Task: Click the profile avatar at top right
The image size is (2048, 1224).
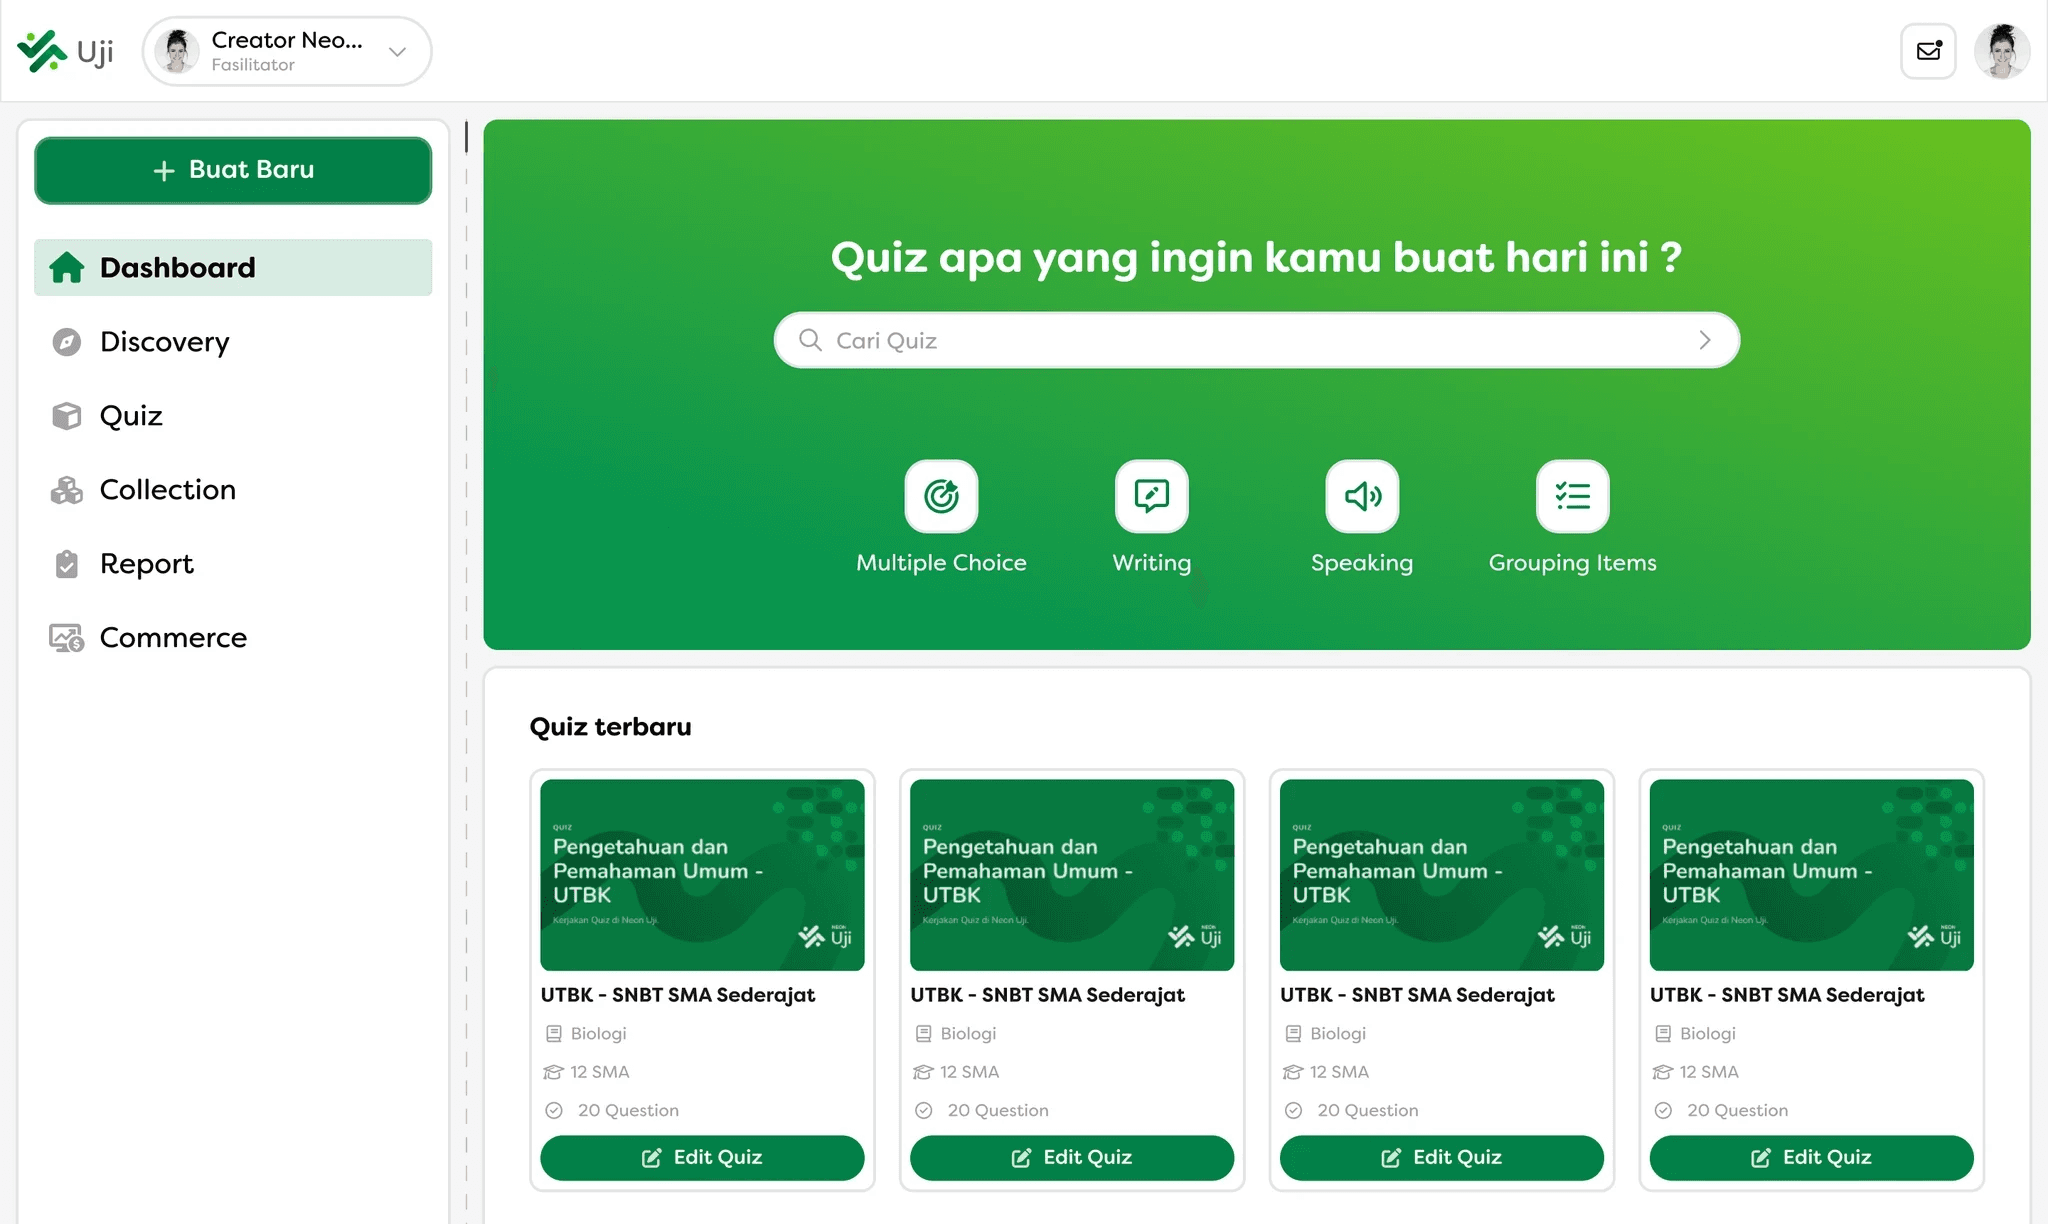Action: click(2001, 51)
